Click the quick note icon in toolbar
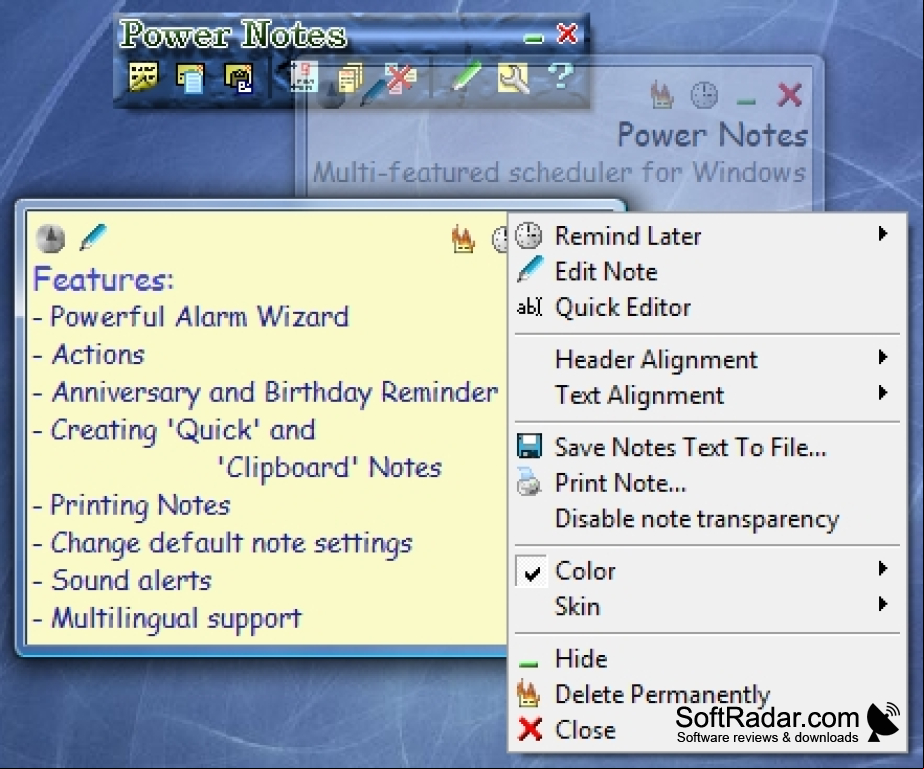The height and width of the screenshot is (769, 924). click(190, 78)
